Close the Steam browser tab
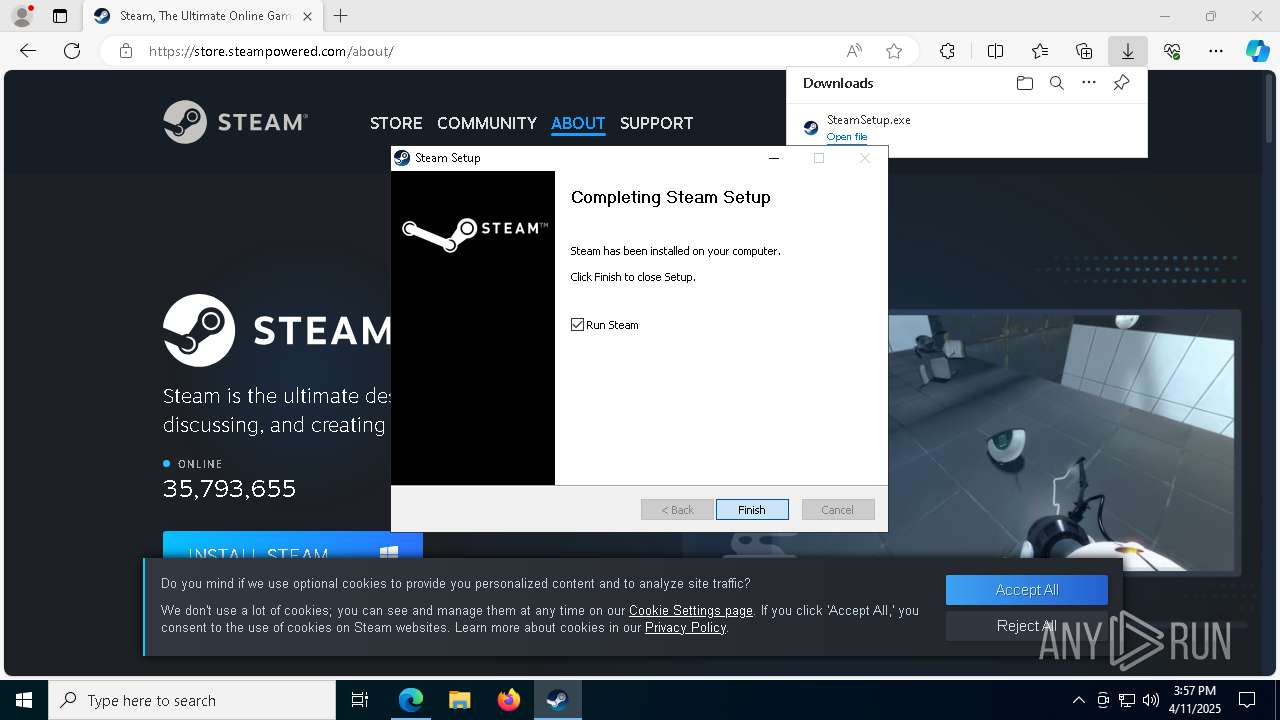This screenshot has width=1280, height=720. click(x=307, y=16)
